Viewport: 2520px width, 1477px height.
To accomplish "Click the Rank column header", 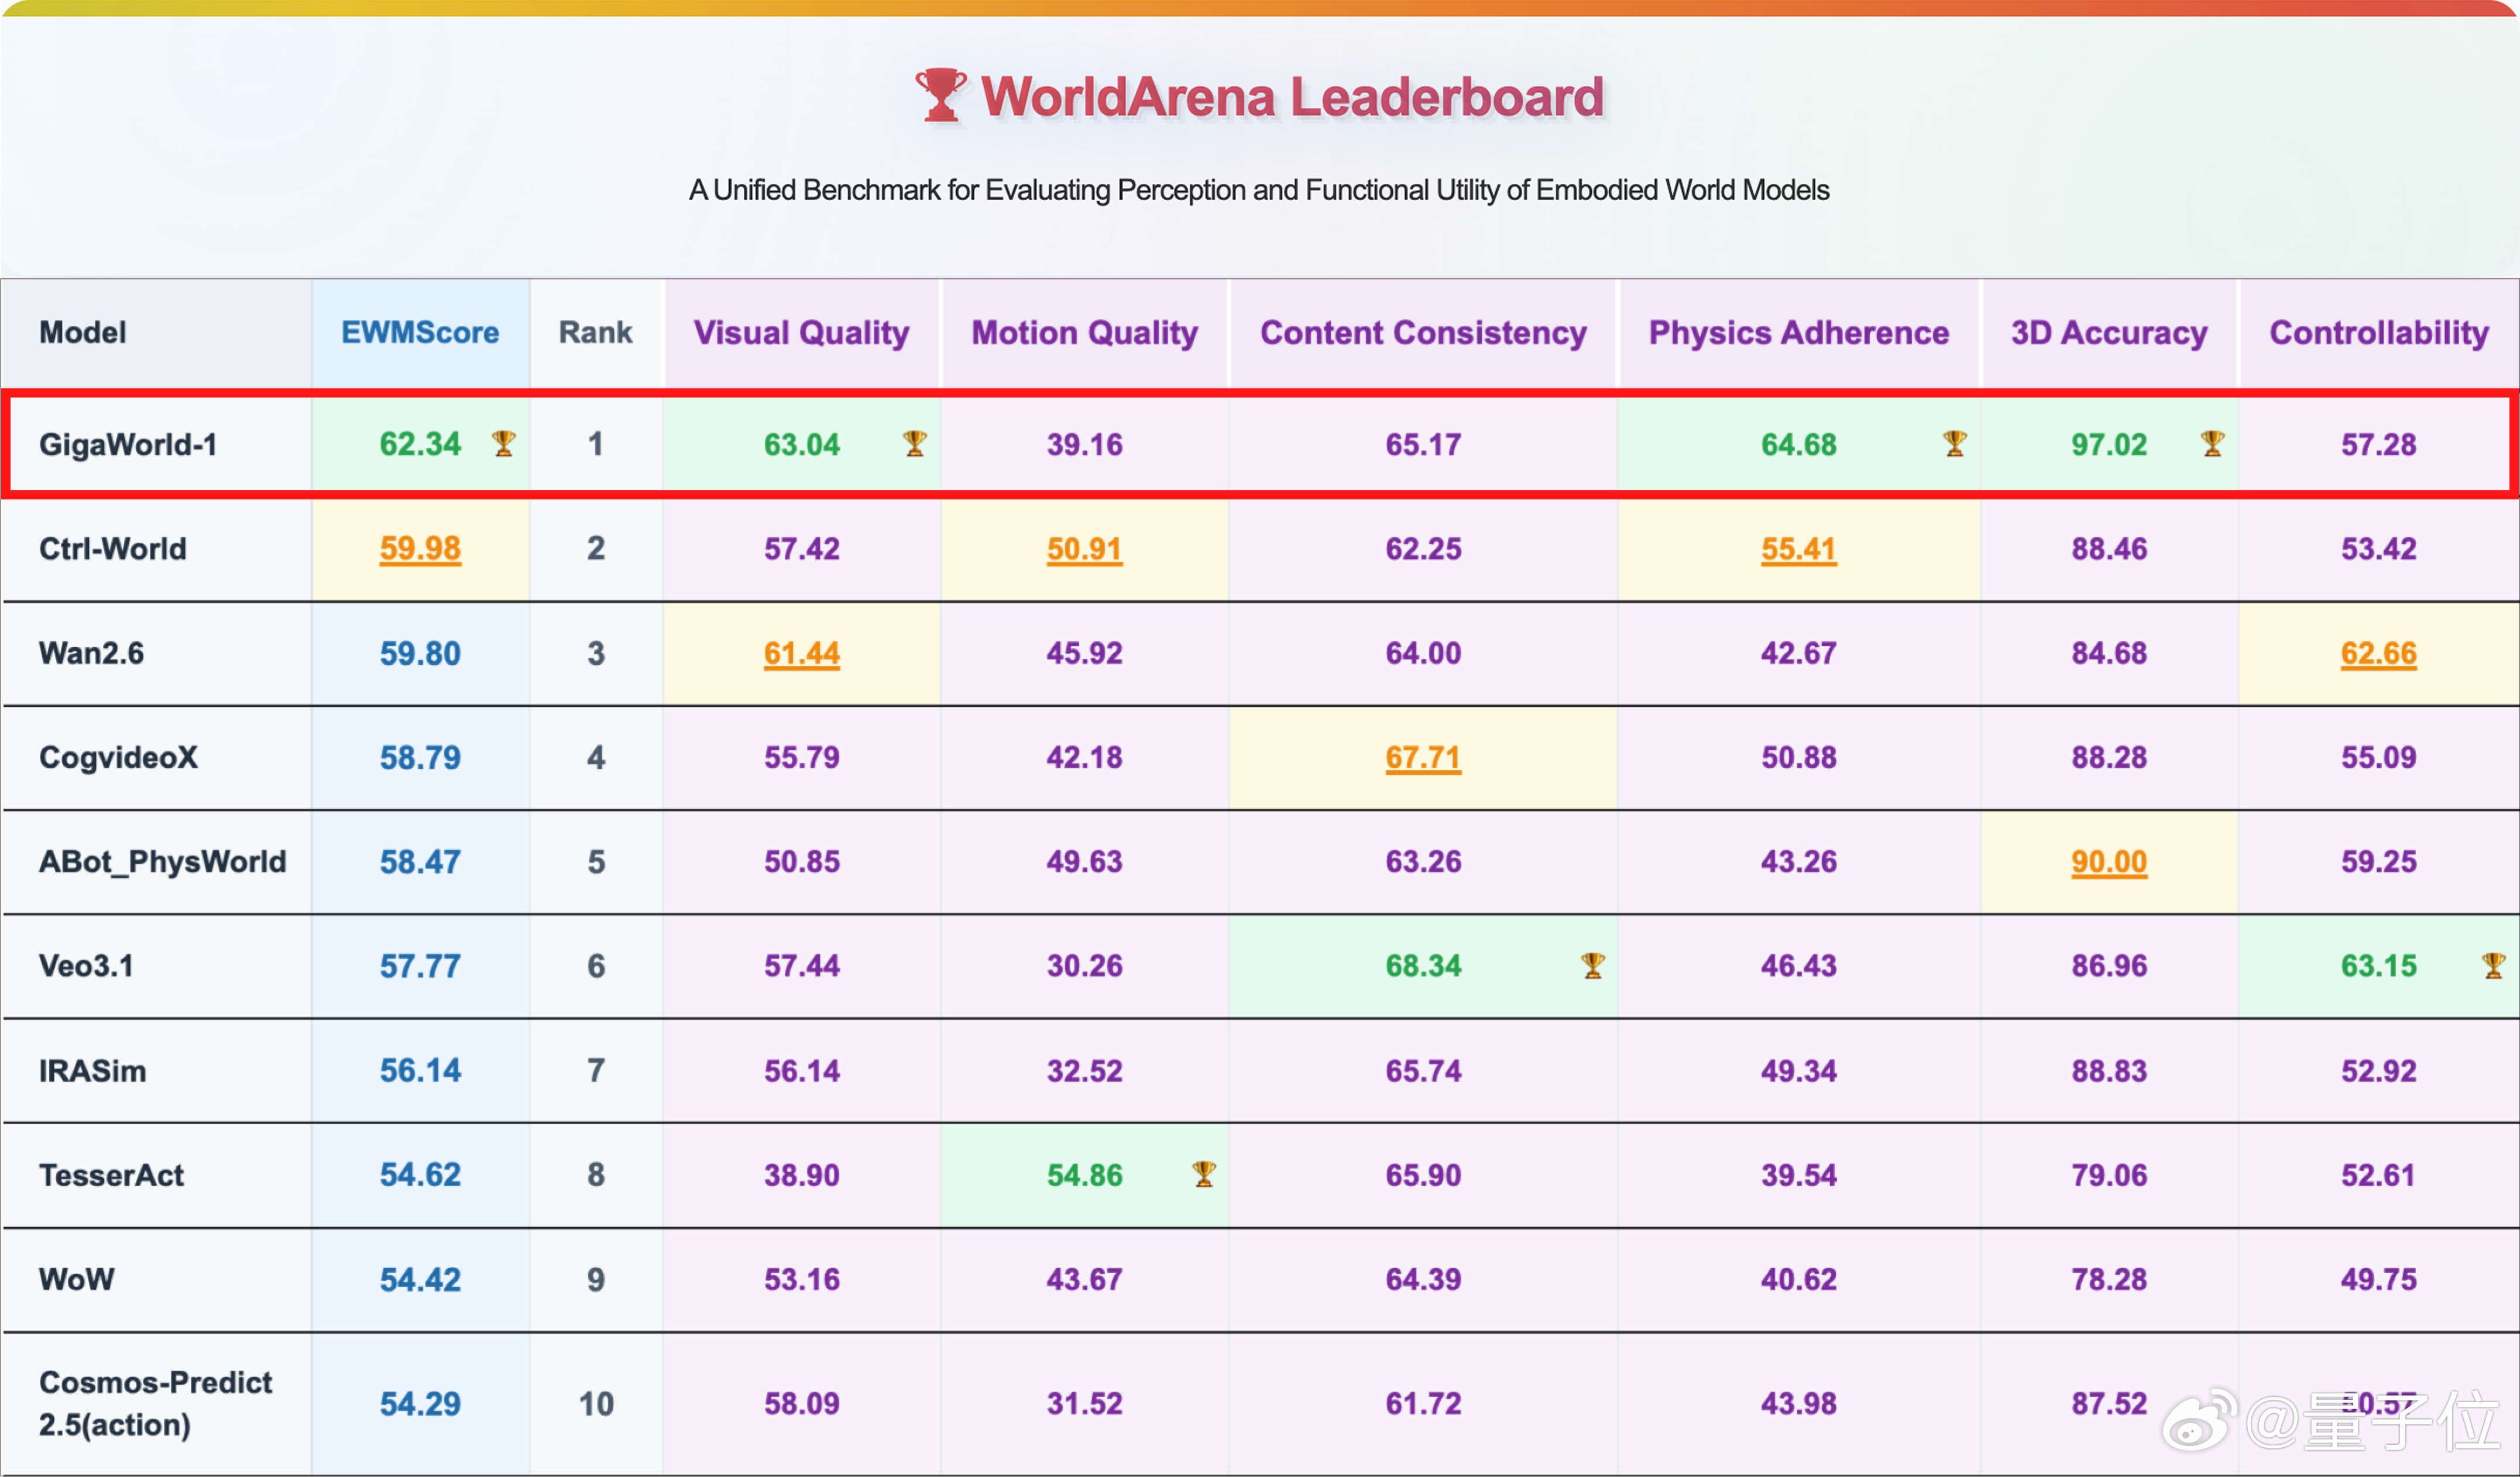I will [x=595, y=332].
